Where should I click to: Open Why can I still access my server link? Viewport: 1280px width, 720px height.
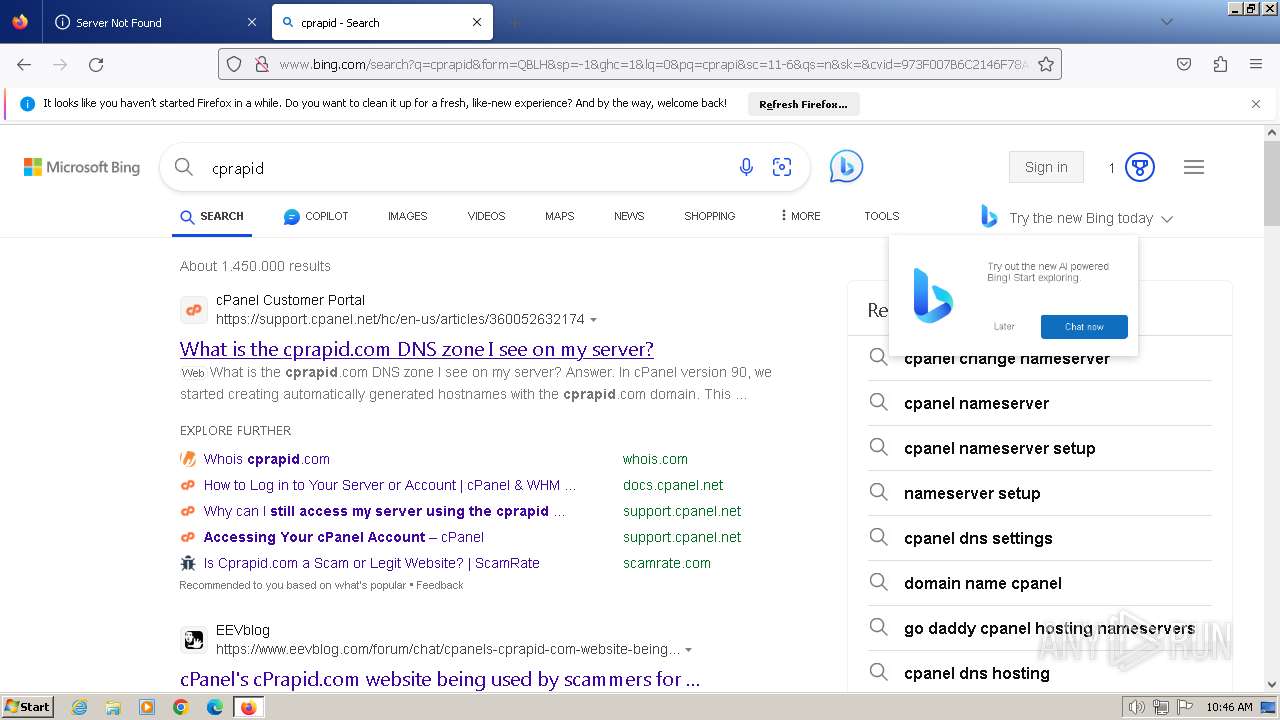(385, 511)
